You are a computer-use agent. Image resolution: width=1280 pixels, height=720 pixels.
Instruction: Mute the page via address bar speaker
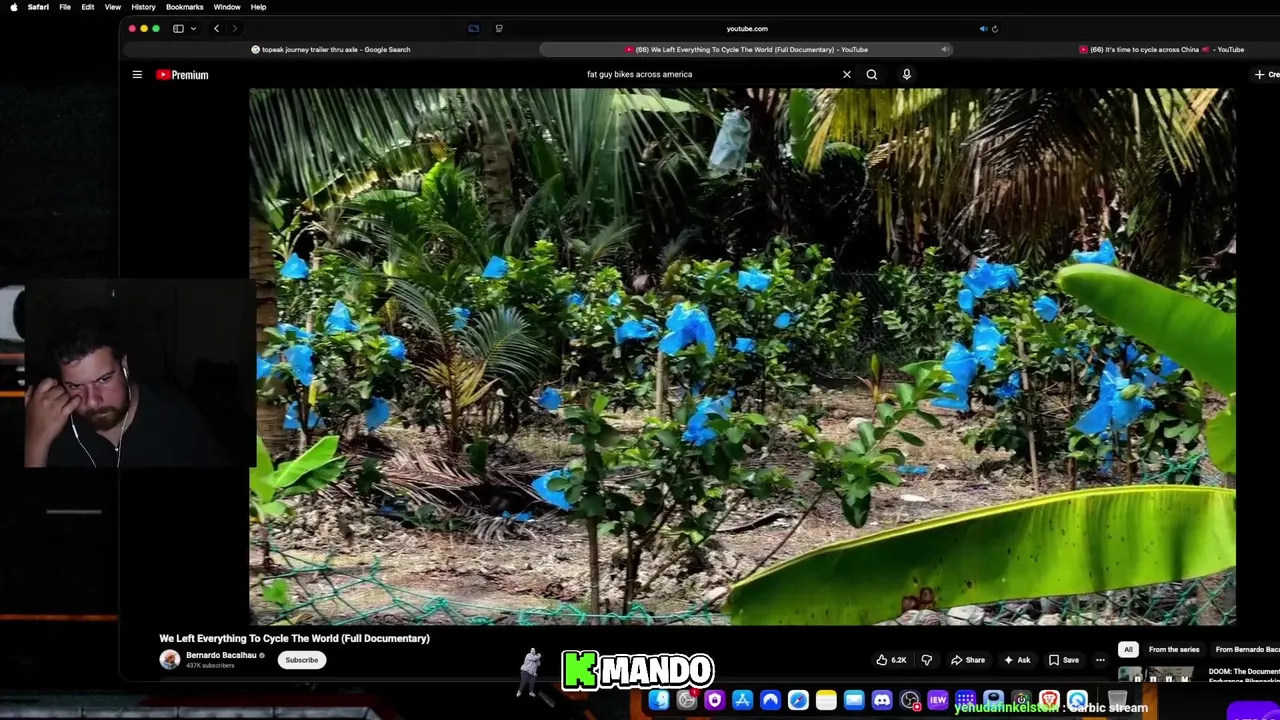click(983, 29)
